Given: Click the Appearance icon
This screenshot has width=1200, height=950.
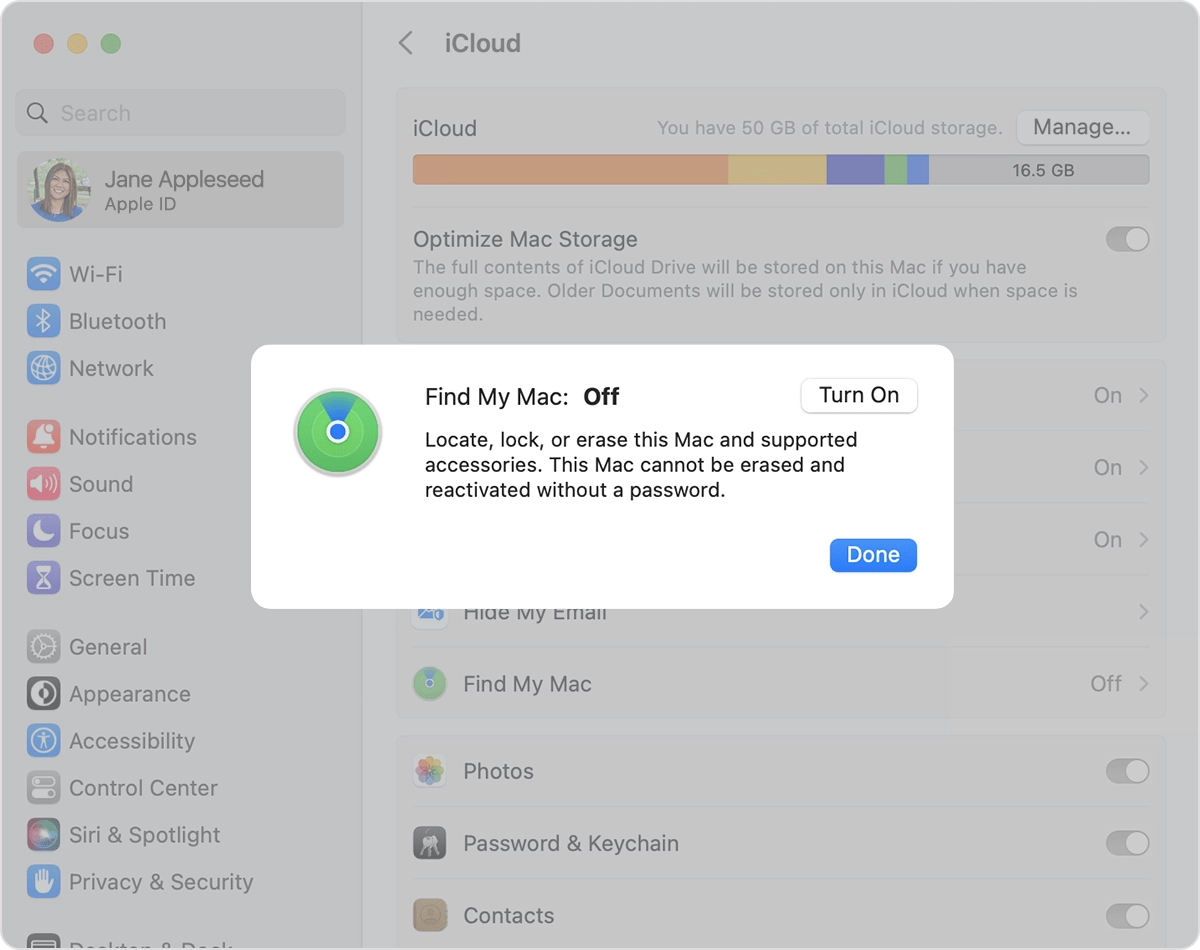Looking at the screenshot, I should (43, 694).
